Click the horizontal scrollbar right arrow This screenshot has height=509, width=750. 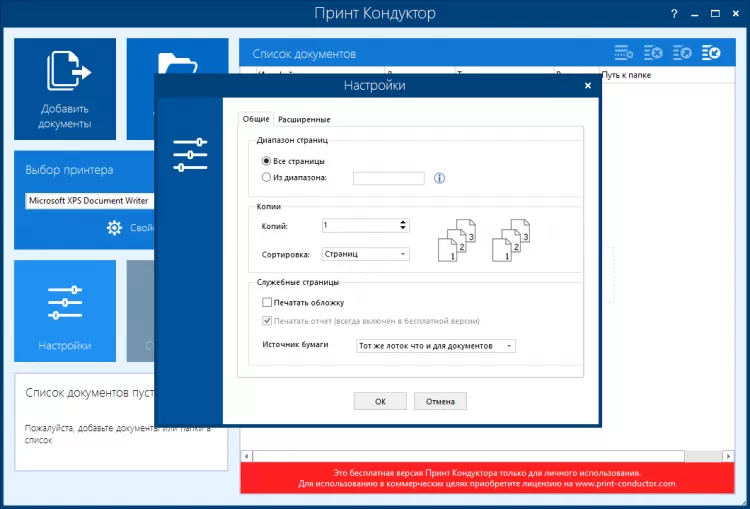tap(728, 456)
